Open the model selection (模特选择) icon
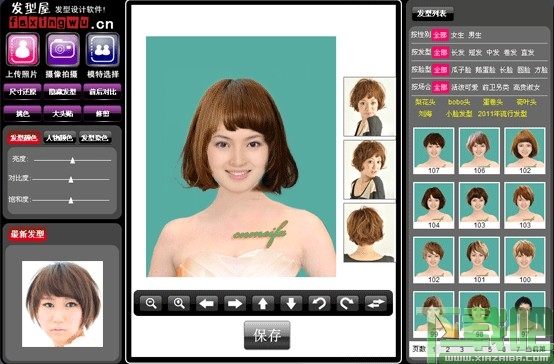This screenshot has height=364, width=554. pyautogui.click(x=102, y=49)
